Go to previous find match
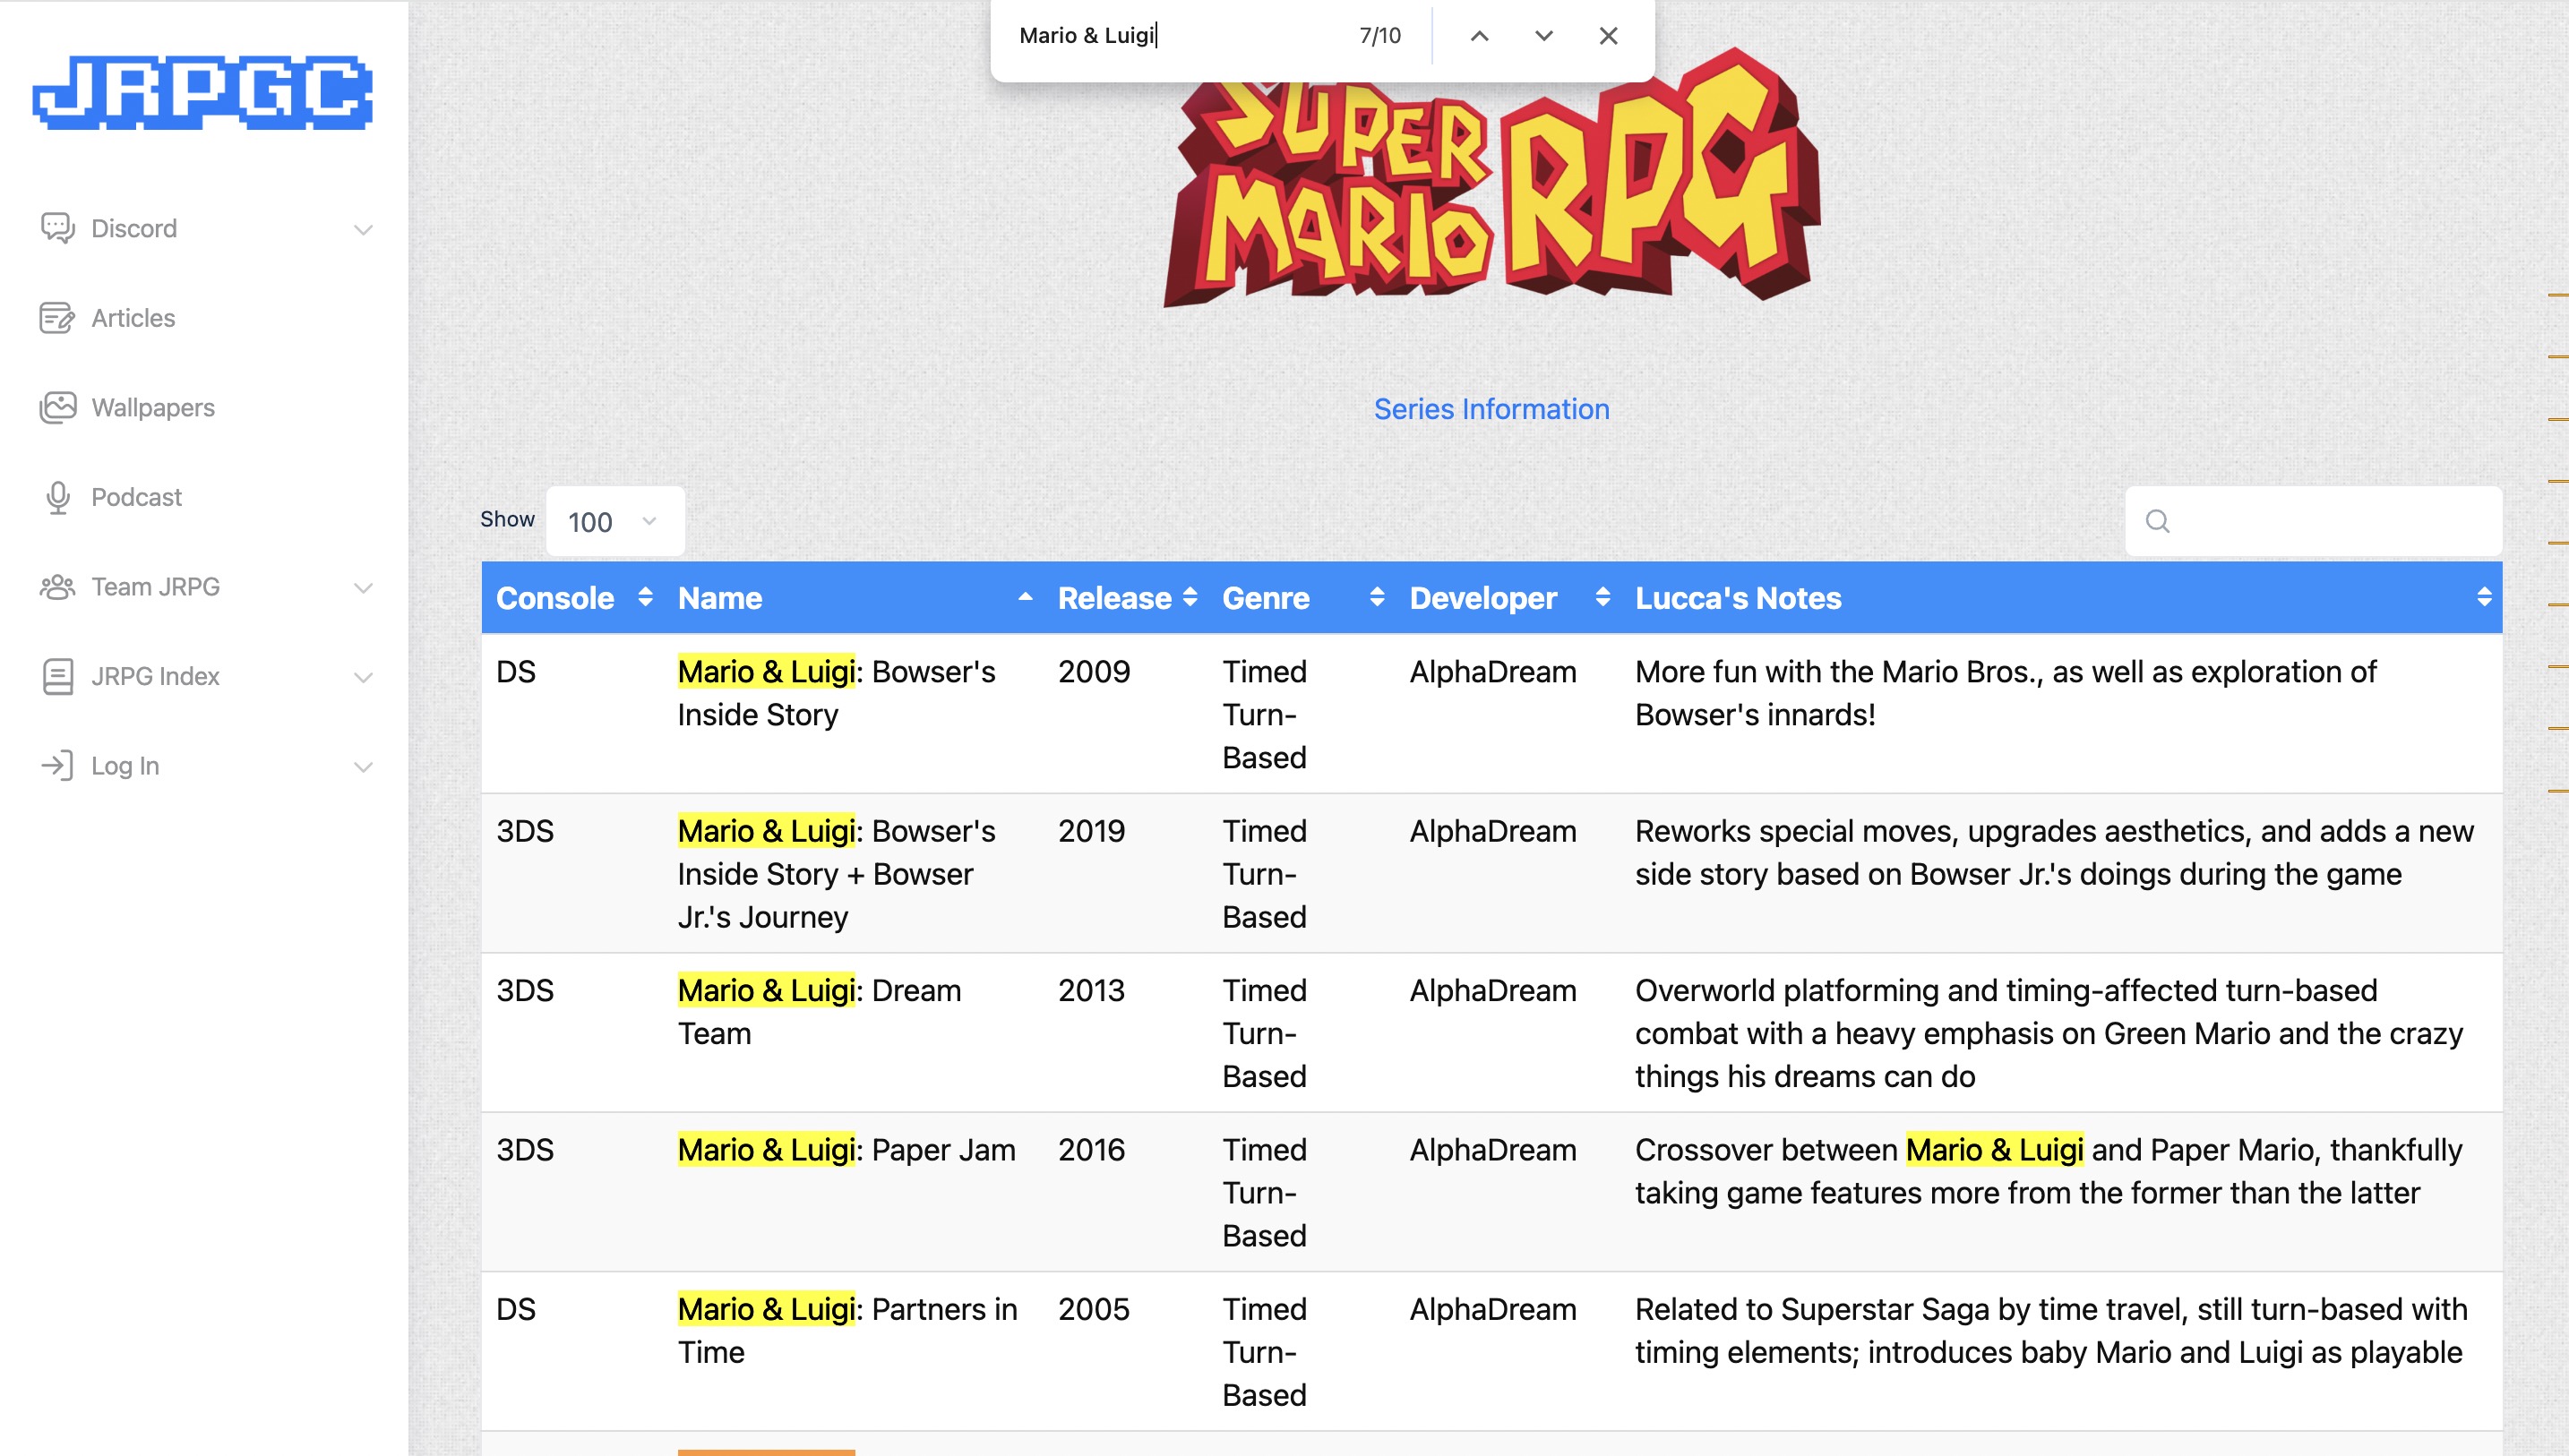 [1479, 36]
